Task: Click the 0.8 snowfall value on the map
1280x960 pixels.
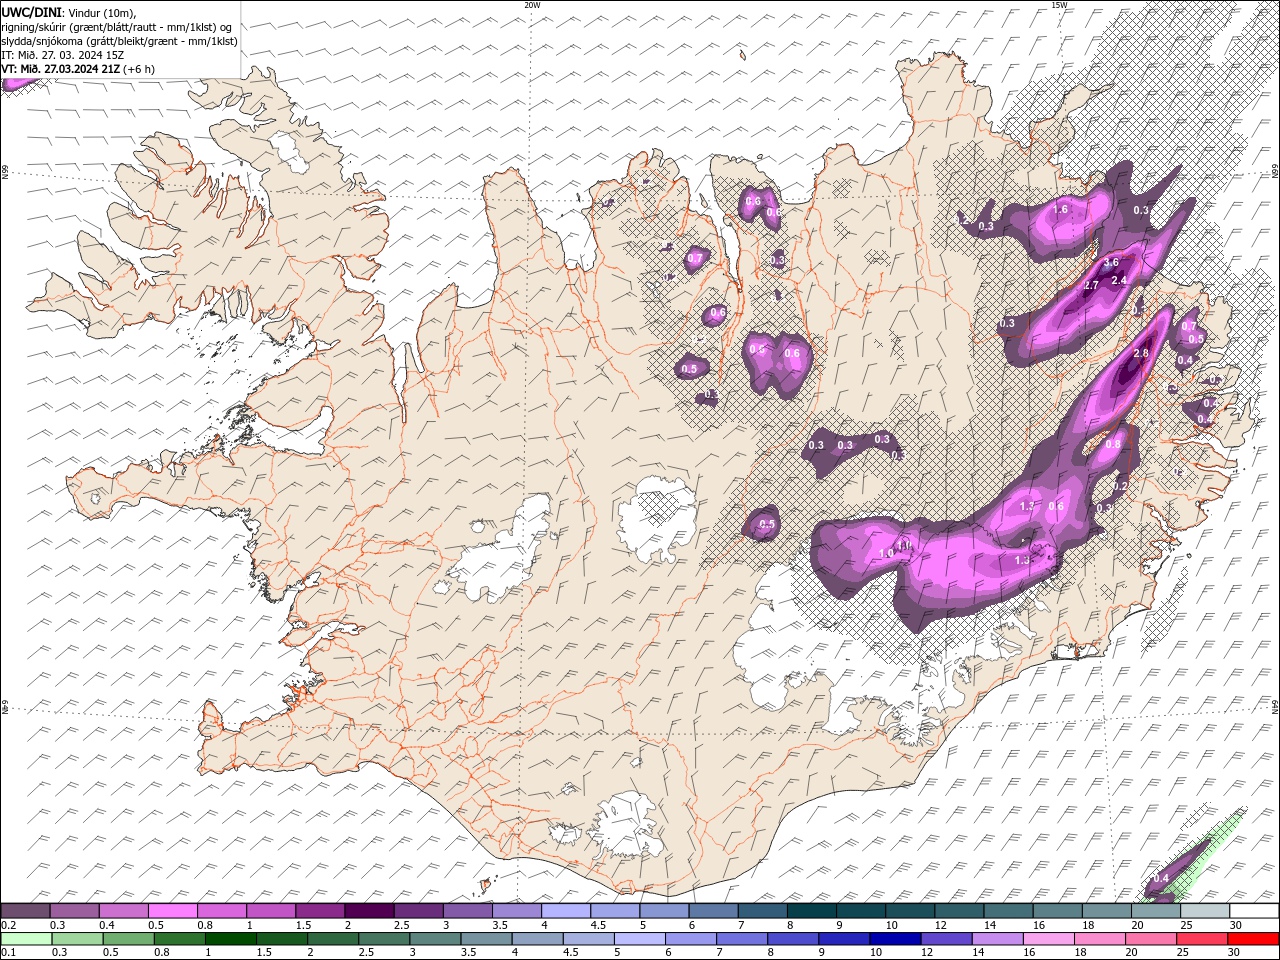Action: pos(1113,444)
